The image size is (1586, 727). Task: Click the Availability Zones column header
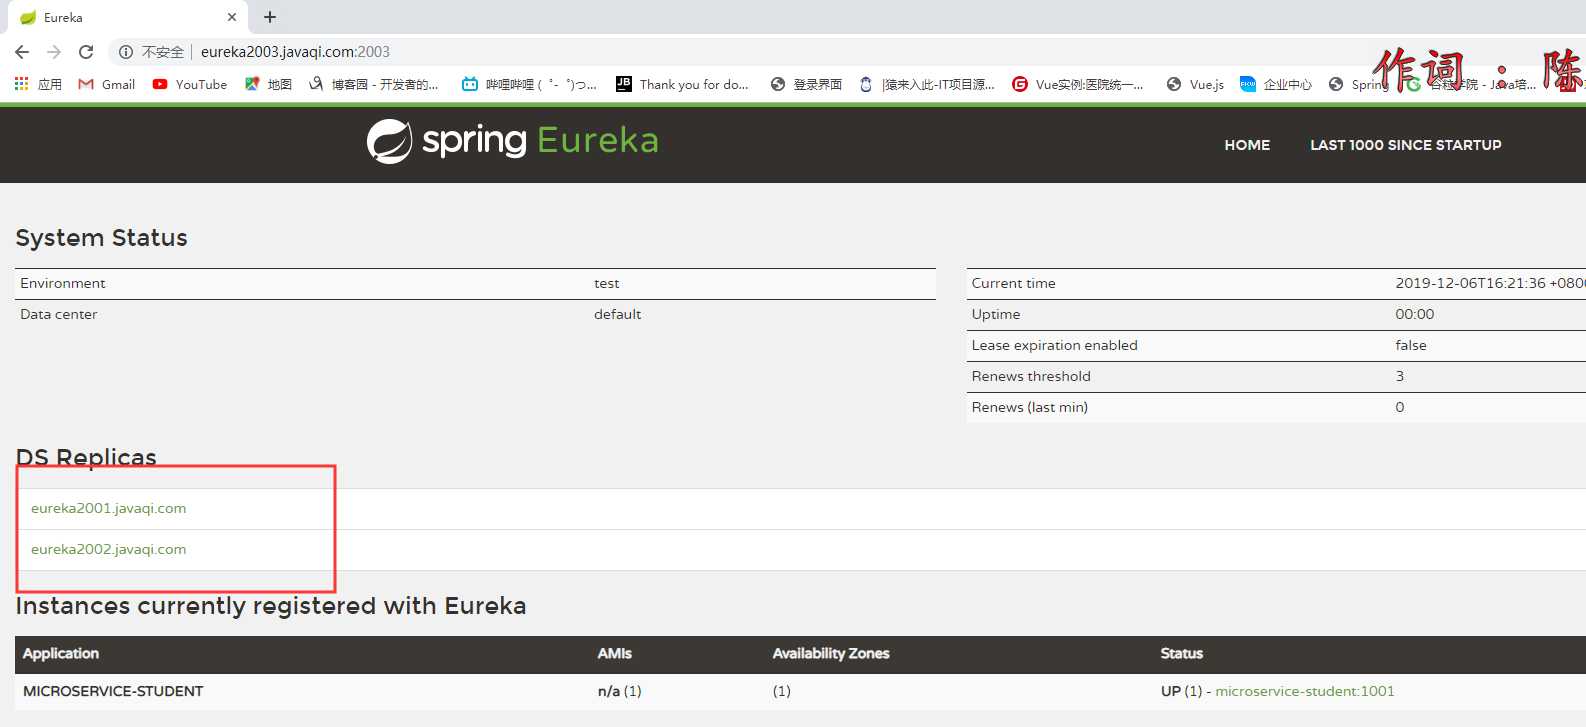coord(831,653)
